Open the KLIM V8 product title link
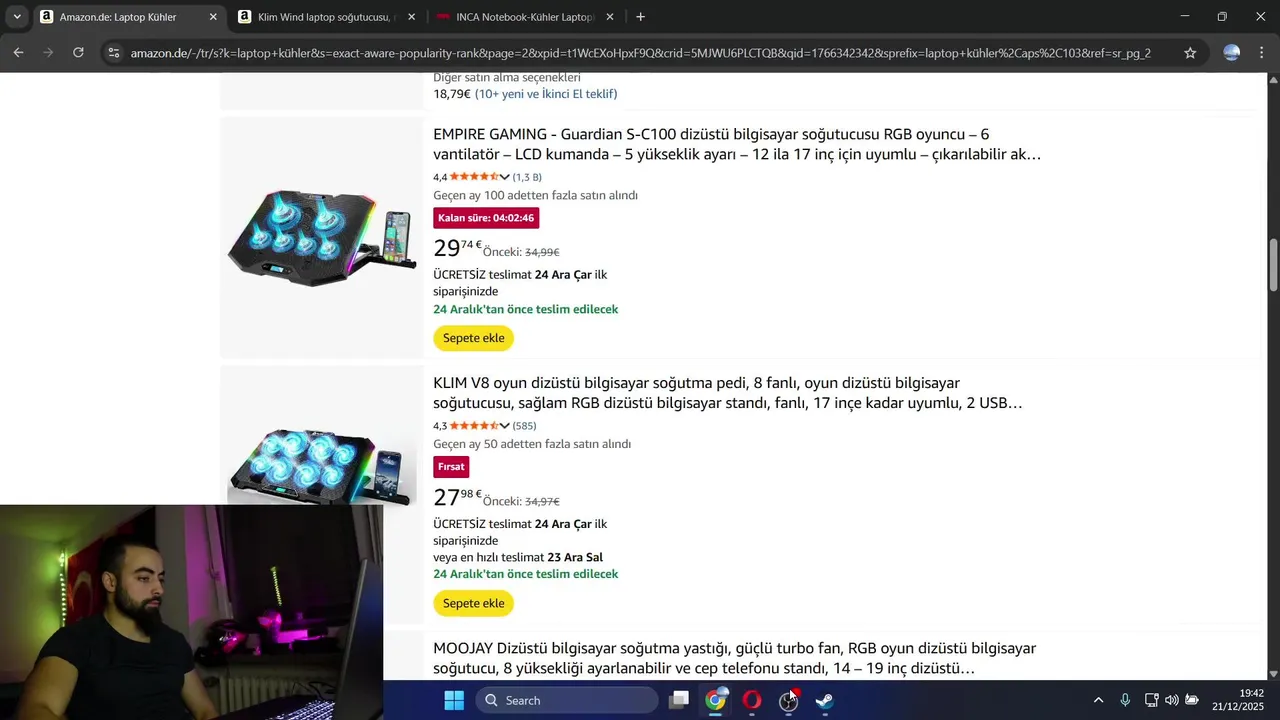Screen dimensions: 1280x720 pyautogui.click(x=727, y=393)
